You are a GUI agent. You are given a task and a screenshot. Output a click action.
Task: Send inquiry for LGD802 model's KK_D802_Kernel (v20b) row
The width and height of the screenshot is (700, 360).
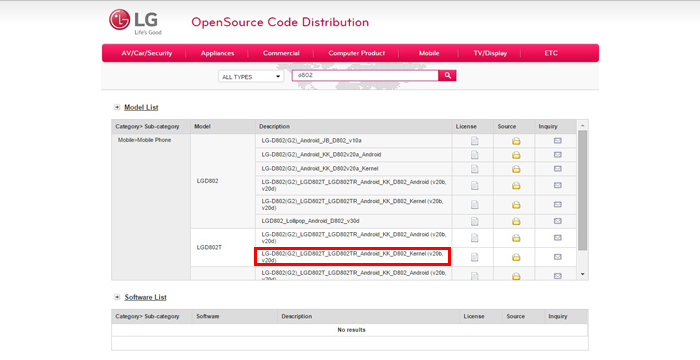click(558, 204)
